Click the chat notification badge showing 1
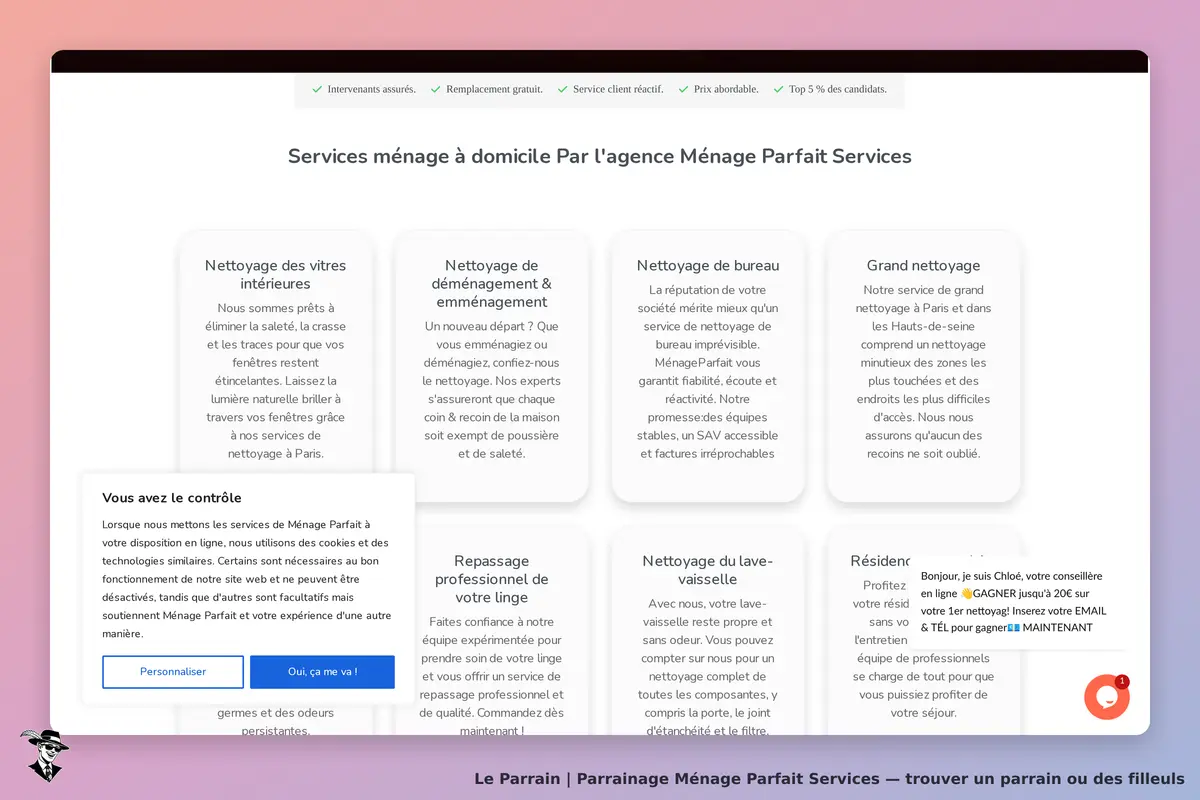 click(x=1122, y=681)
